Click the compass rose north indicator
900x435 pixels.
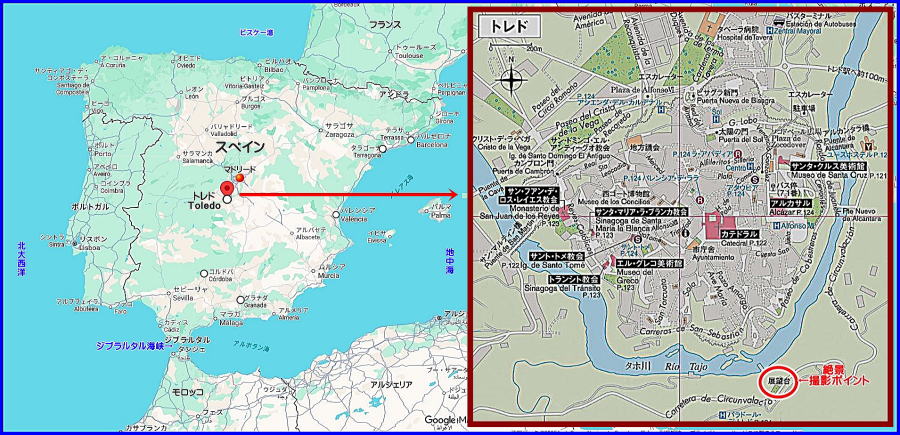(x=511, y=79)
